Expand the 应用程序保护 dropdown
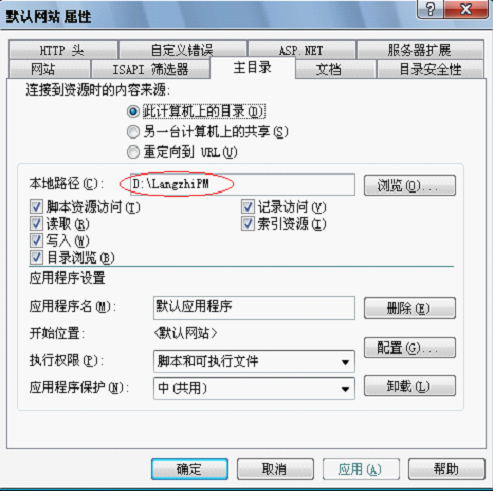493x491 pixels. (x=254, y=388)
